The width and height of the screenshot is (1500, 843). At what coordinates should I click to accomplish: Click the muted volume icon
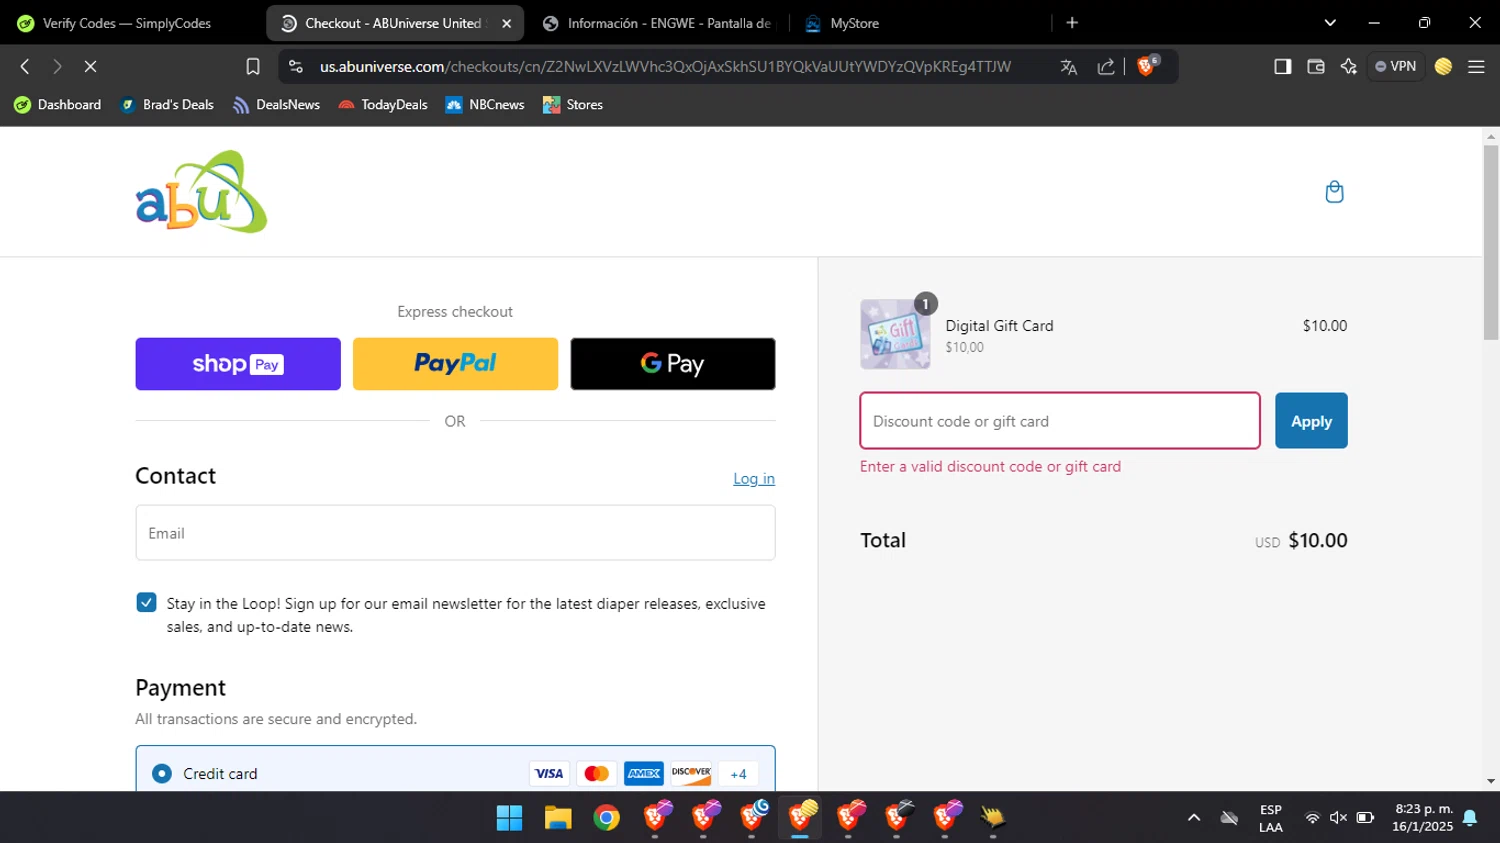coord(1338,818)
